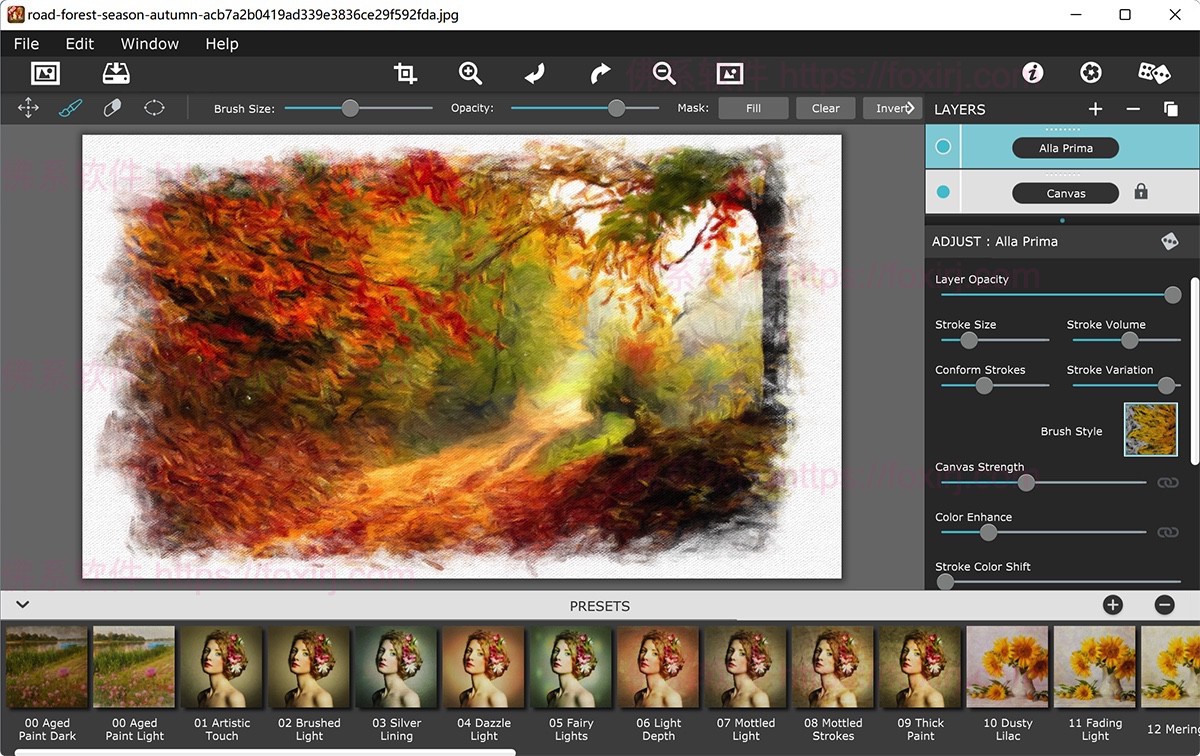
Task: Select the 09 Thick Paint preset thumbnail
Action: click(919, 666)
